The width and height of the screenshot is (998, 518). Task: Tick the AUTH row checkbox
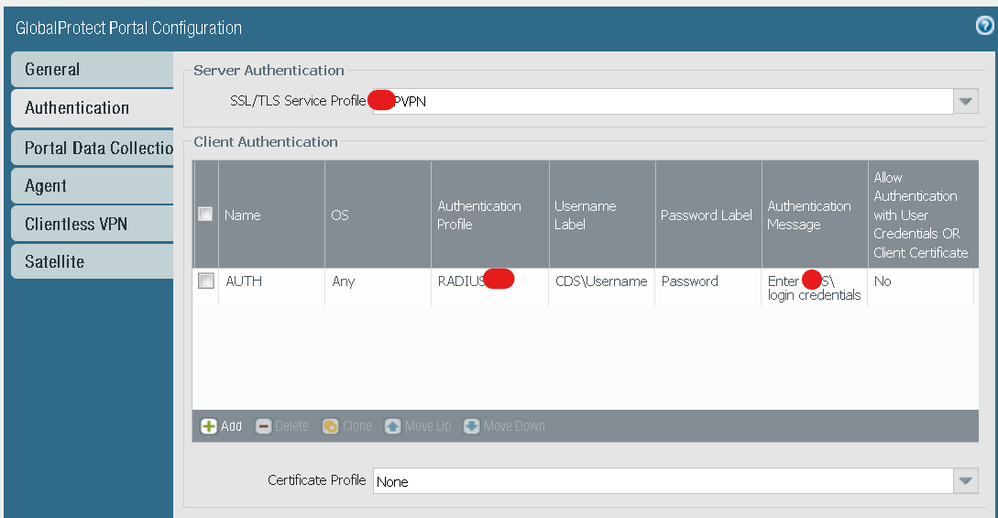click(x=206, y=282)
